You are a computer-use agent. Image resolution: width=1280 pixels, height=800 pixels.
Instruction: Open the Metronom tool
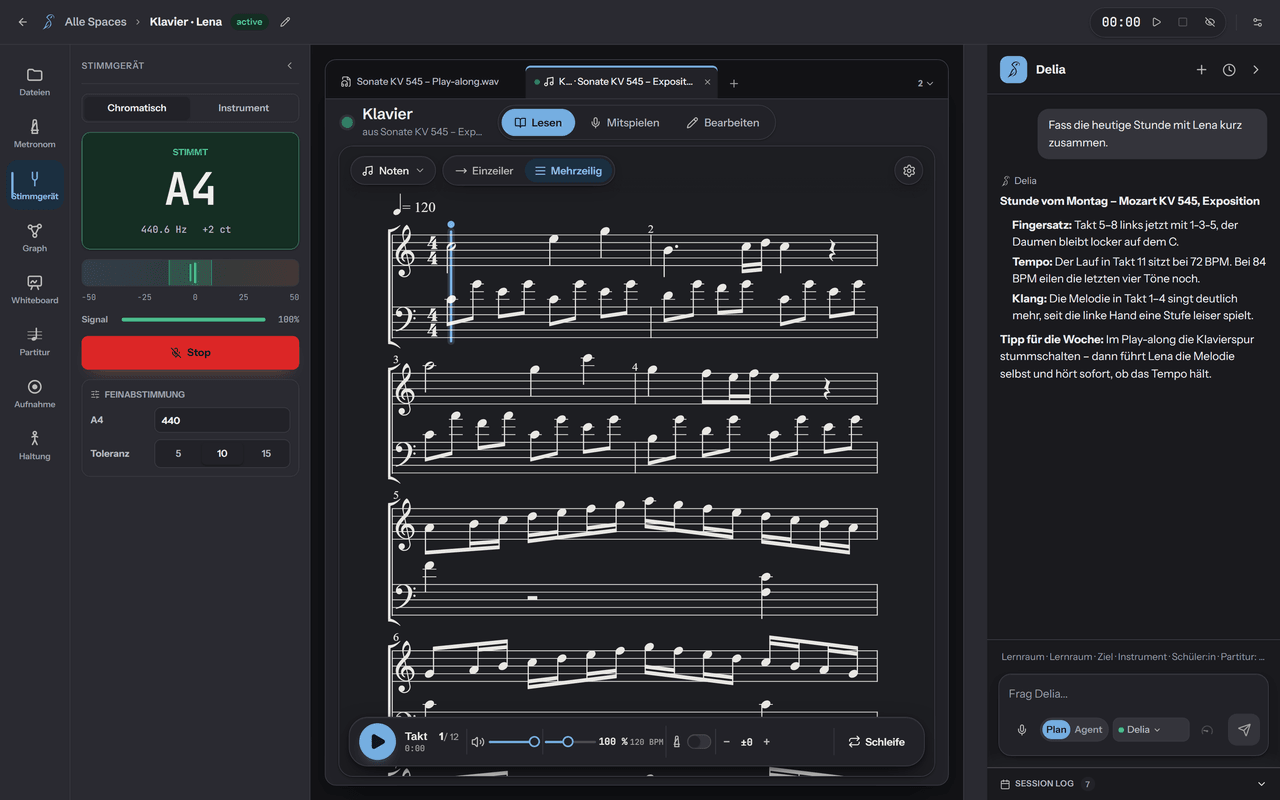(x=34, y=134)
